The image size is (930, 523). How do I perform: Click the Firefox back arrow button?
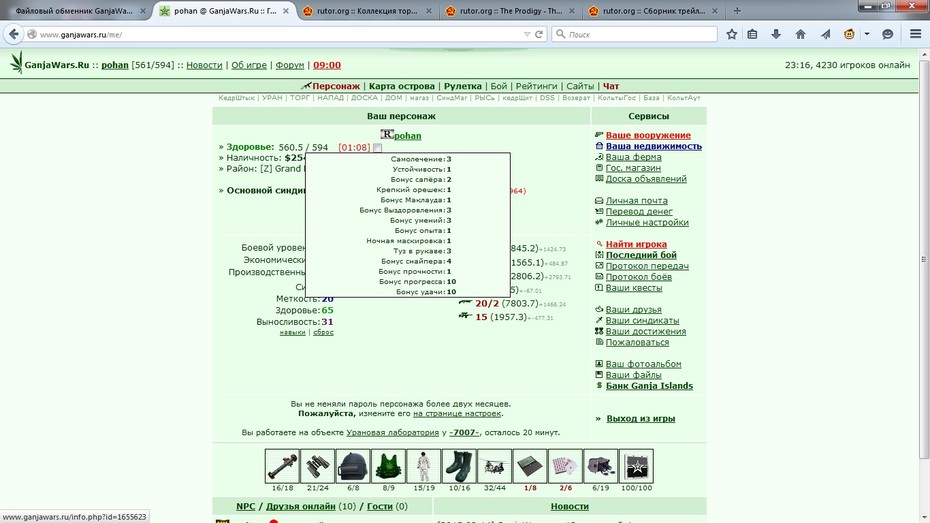14,34
